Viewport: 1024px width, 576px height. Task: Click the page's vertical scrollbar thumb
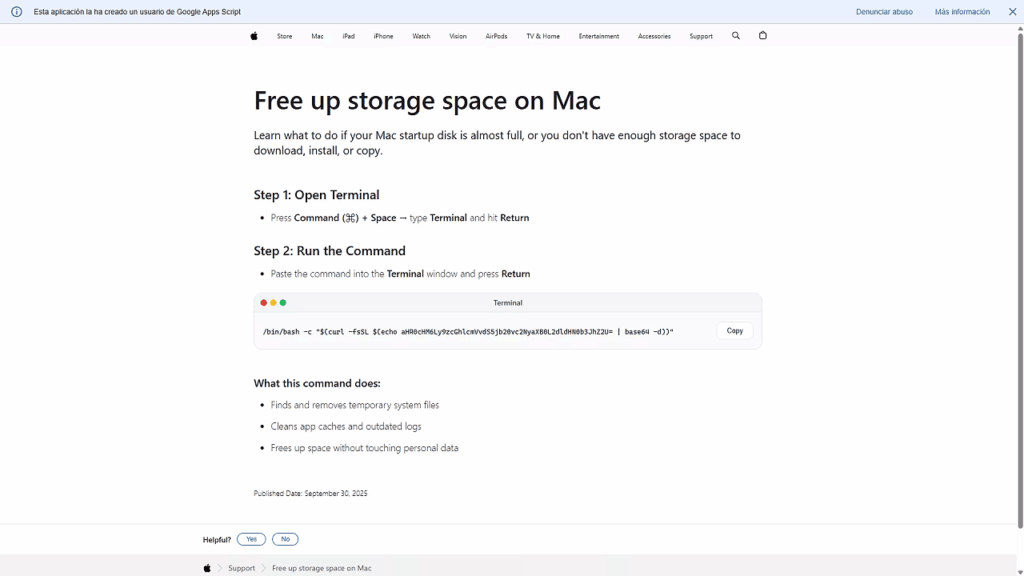pos(1020,281)
